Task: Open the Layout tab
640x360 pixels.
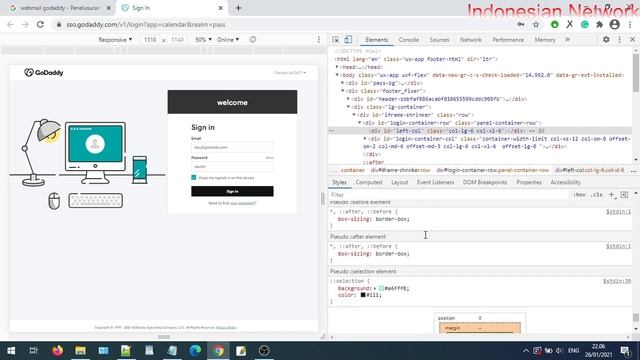Action: tap(400, 182)
